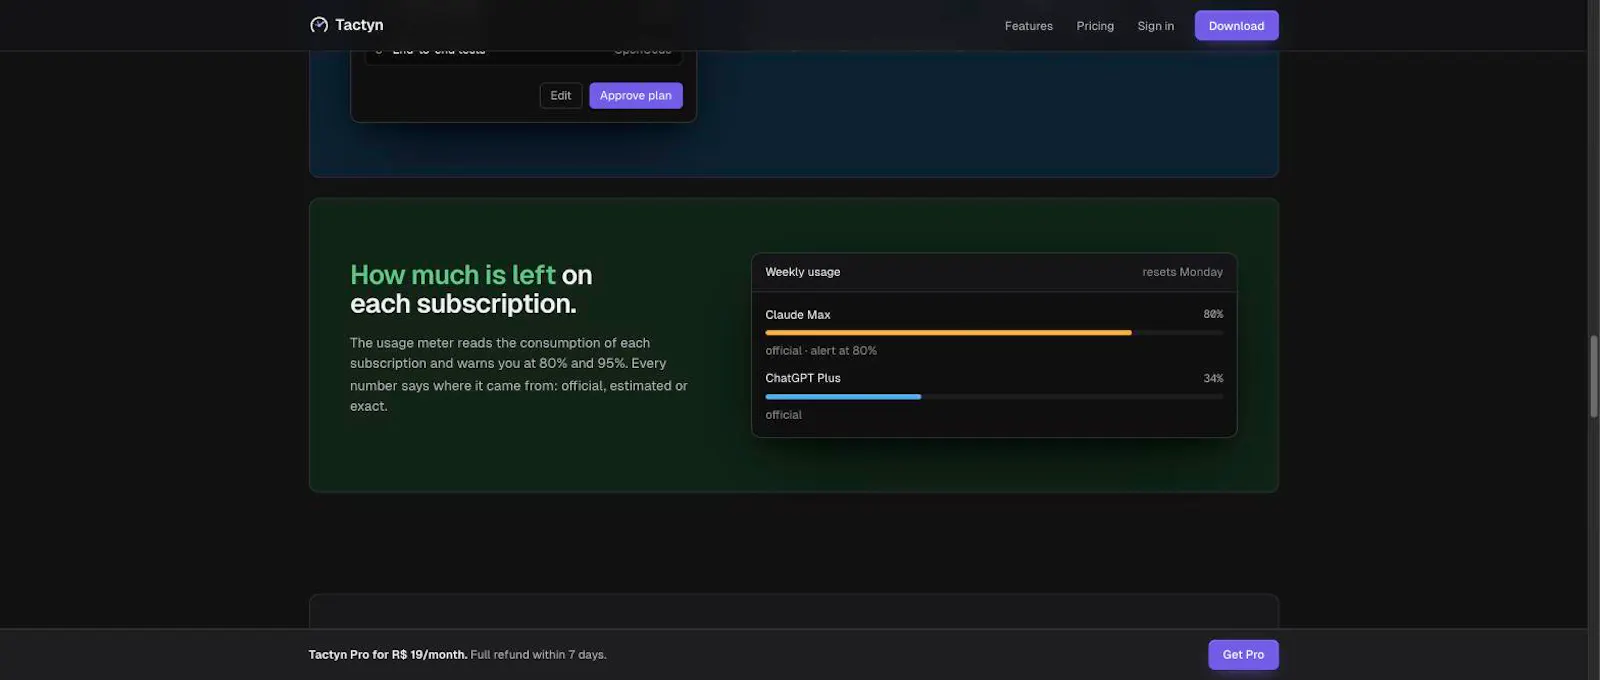
Task: Open the Pricing nav link
Action: pos(1095,26)
